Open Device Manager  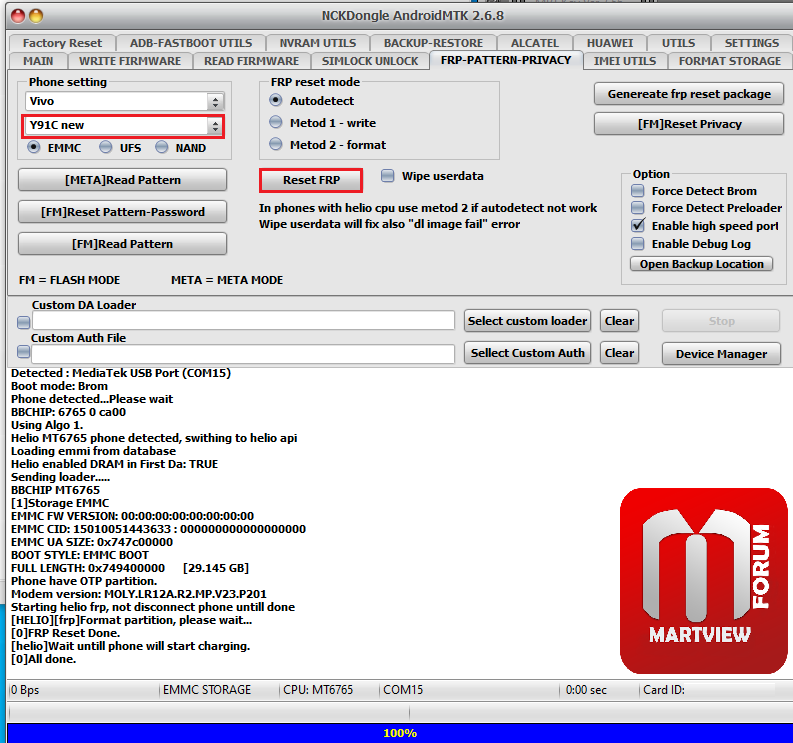click(721, 354)
